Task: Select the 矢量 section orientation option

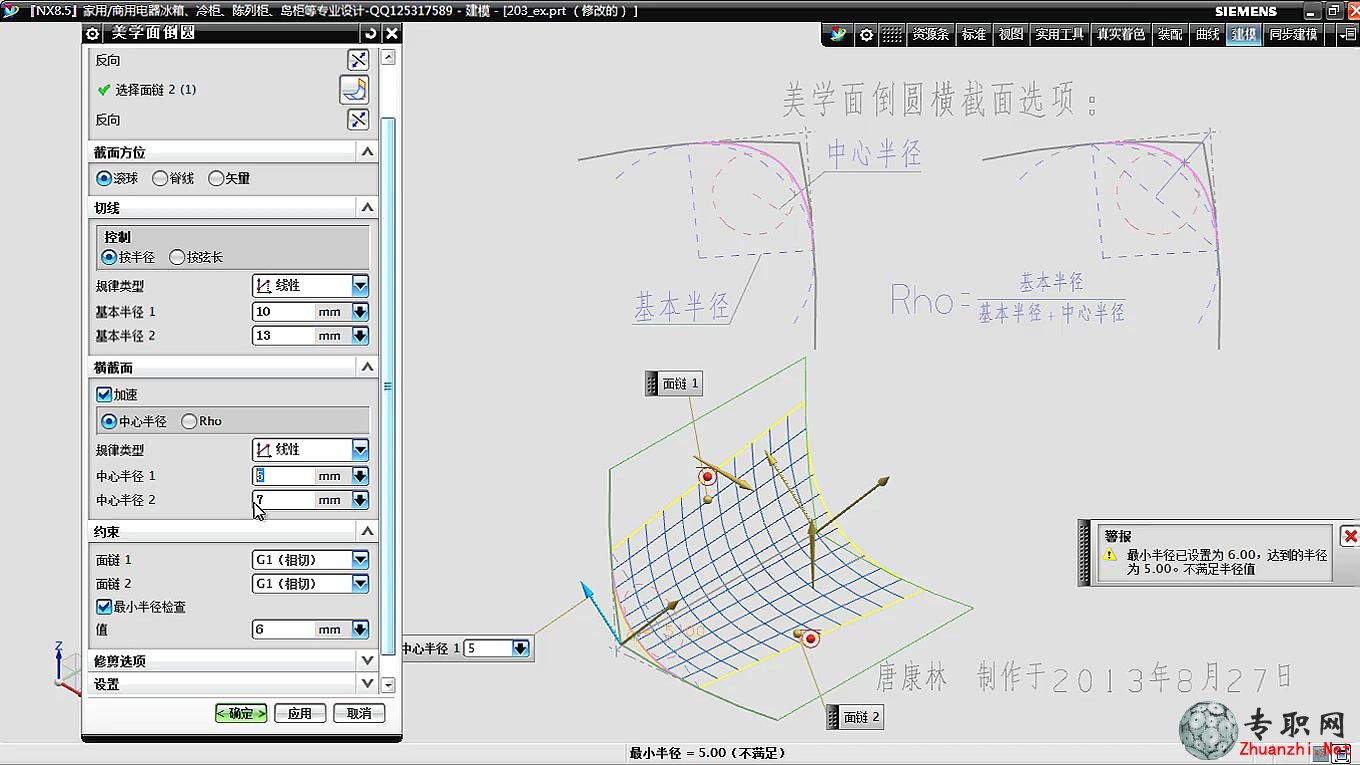Action: [x=228, y=178]
